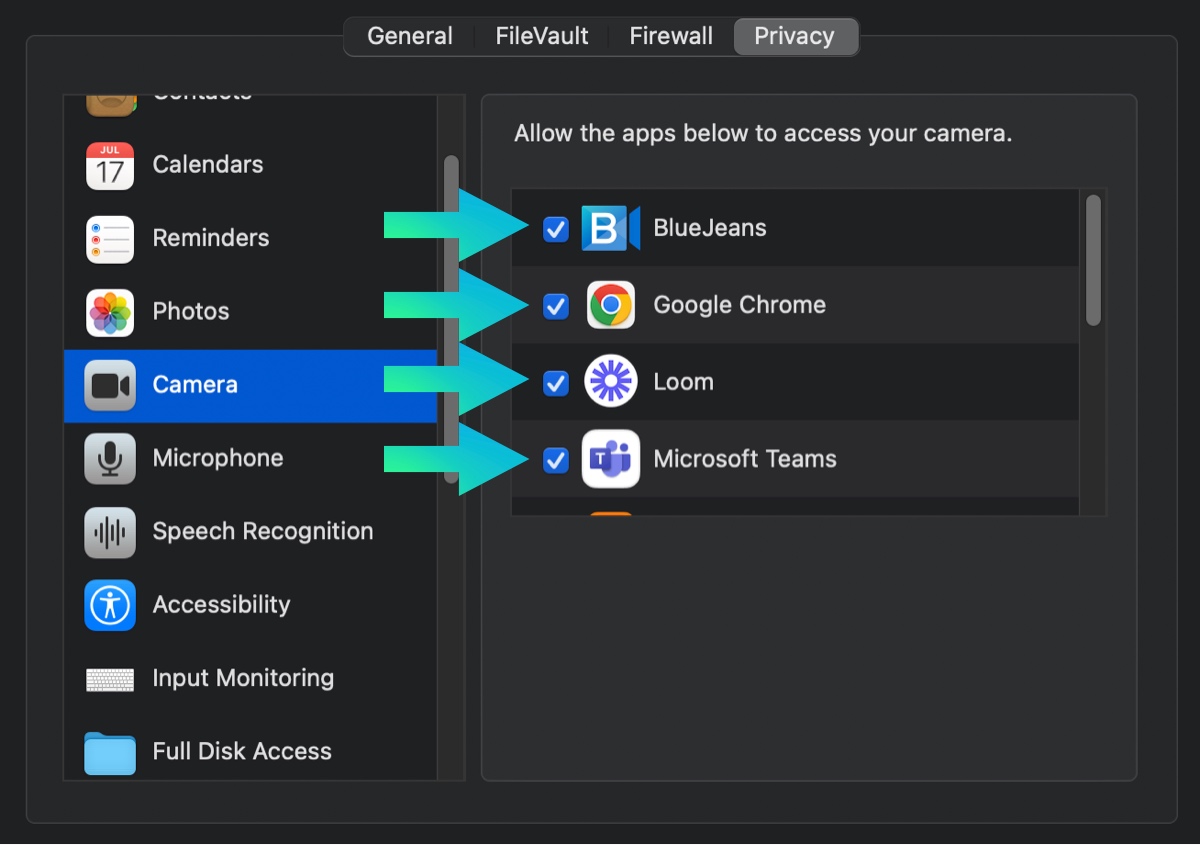Select the Microphone icon in sidebar
The width and height of the screenshot is (1200, 845).
(x=110, y=459)
